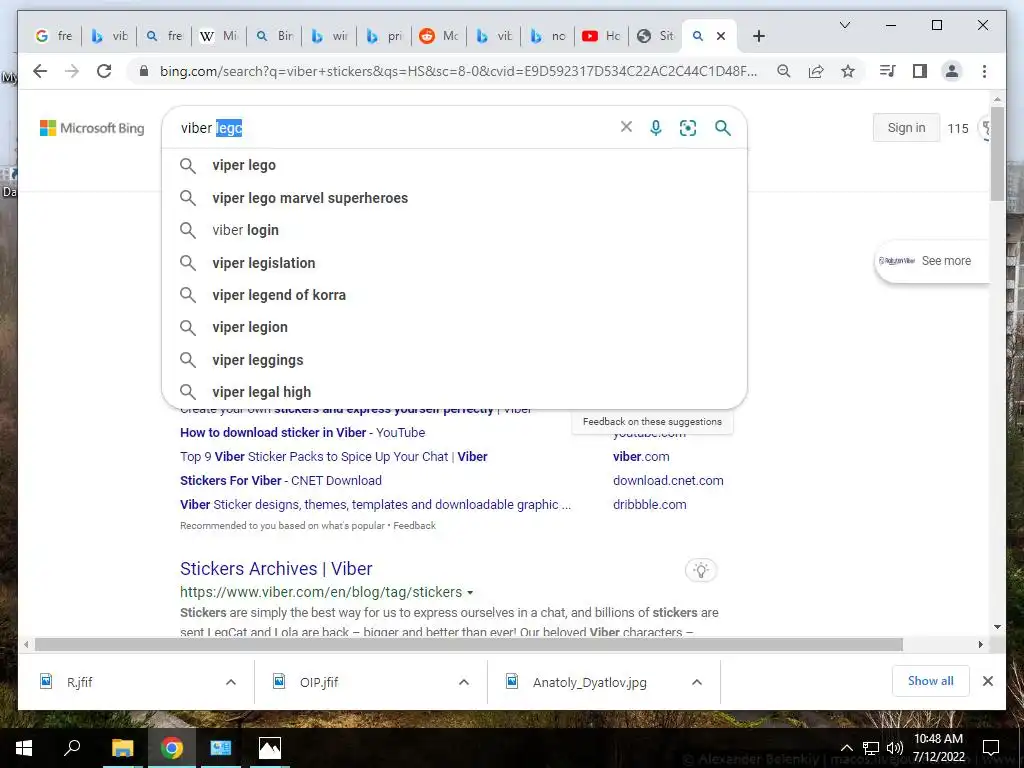Image resolution: width=1024 pixels, height=768 pixels.
Task: Select suggestion 'viper legion'
Action: click(x=454, y=327)
